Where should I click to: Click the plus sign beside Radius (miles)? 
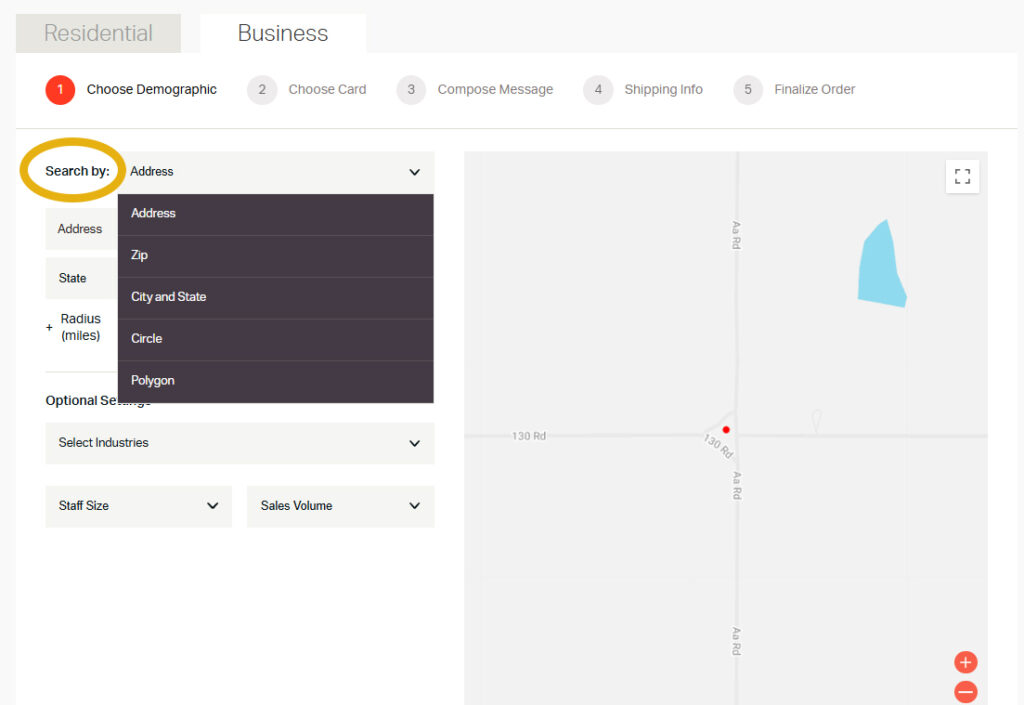pos(49,327)
